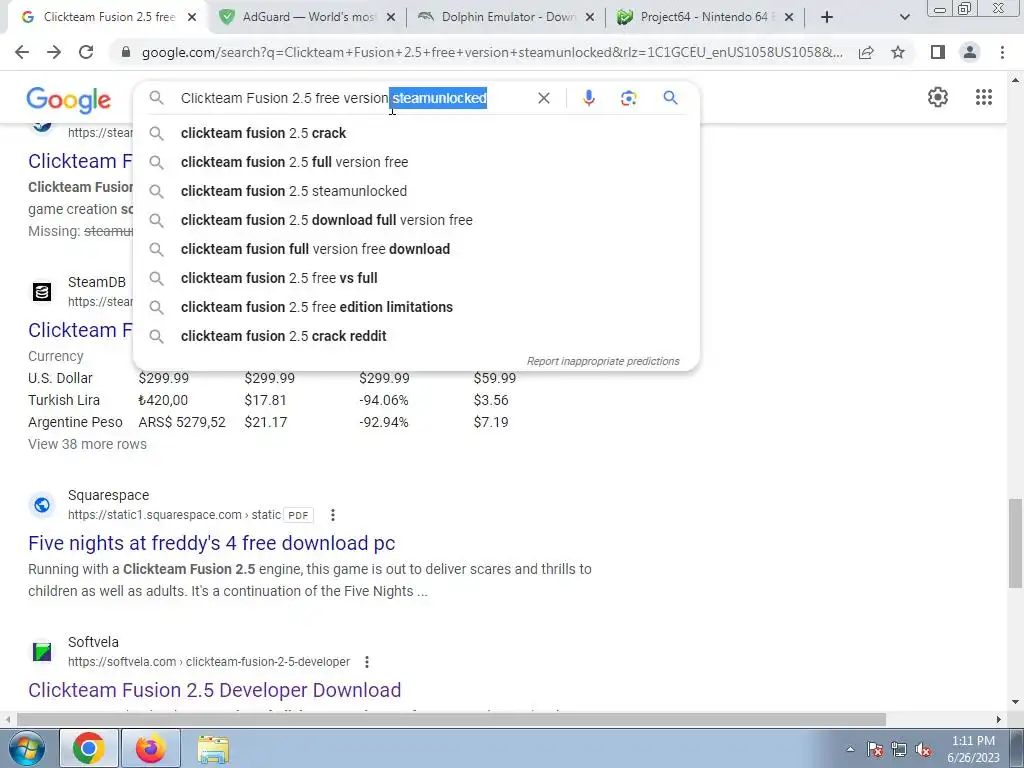1024x768 pixels.
Task: Click the Squarespace globe favicon
Action: point(42,505)
